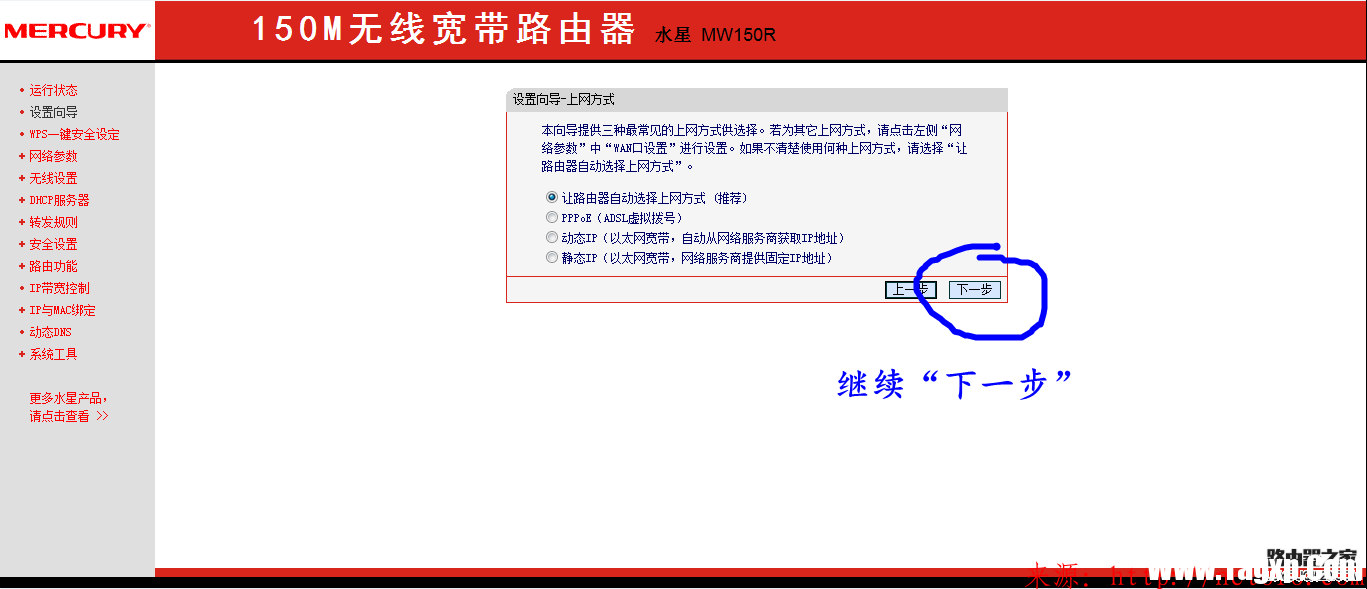Click the MERCURY logo
Screen dimensions: 1367x589
point(76,30)
